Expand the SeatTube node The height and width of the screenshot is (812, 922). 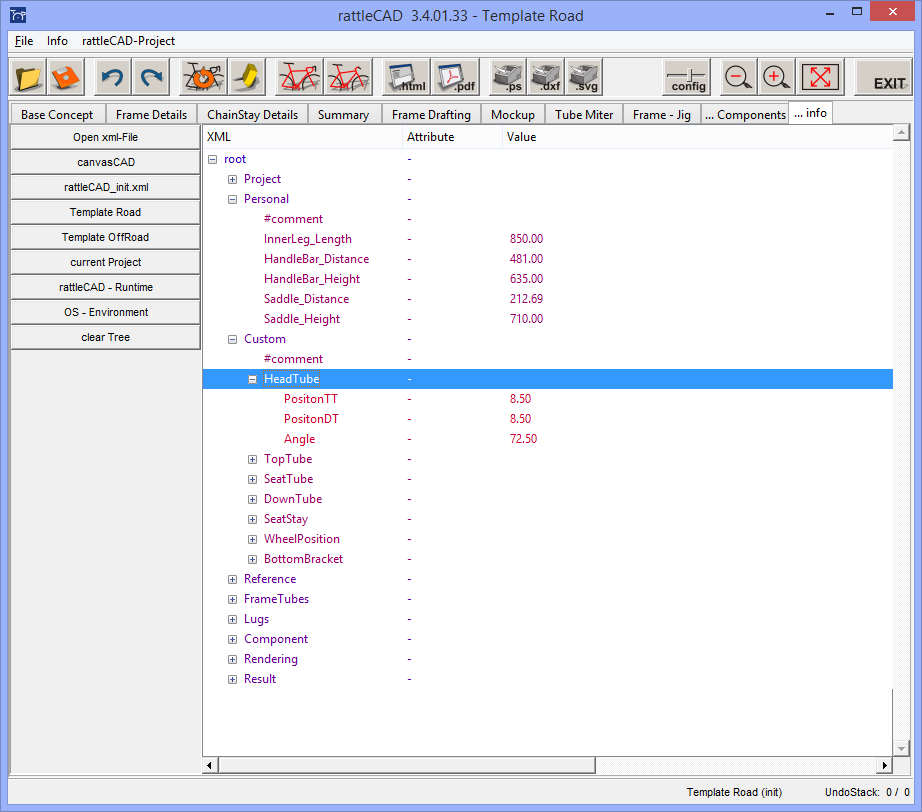click(x=252, y=479)
